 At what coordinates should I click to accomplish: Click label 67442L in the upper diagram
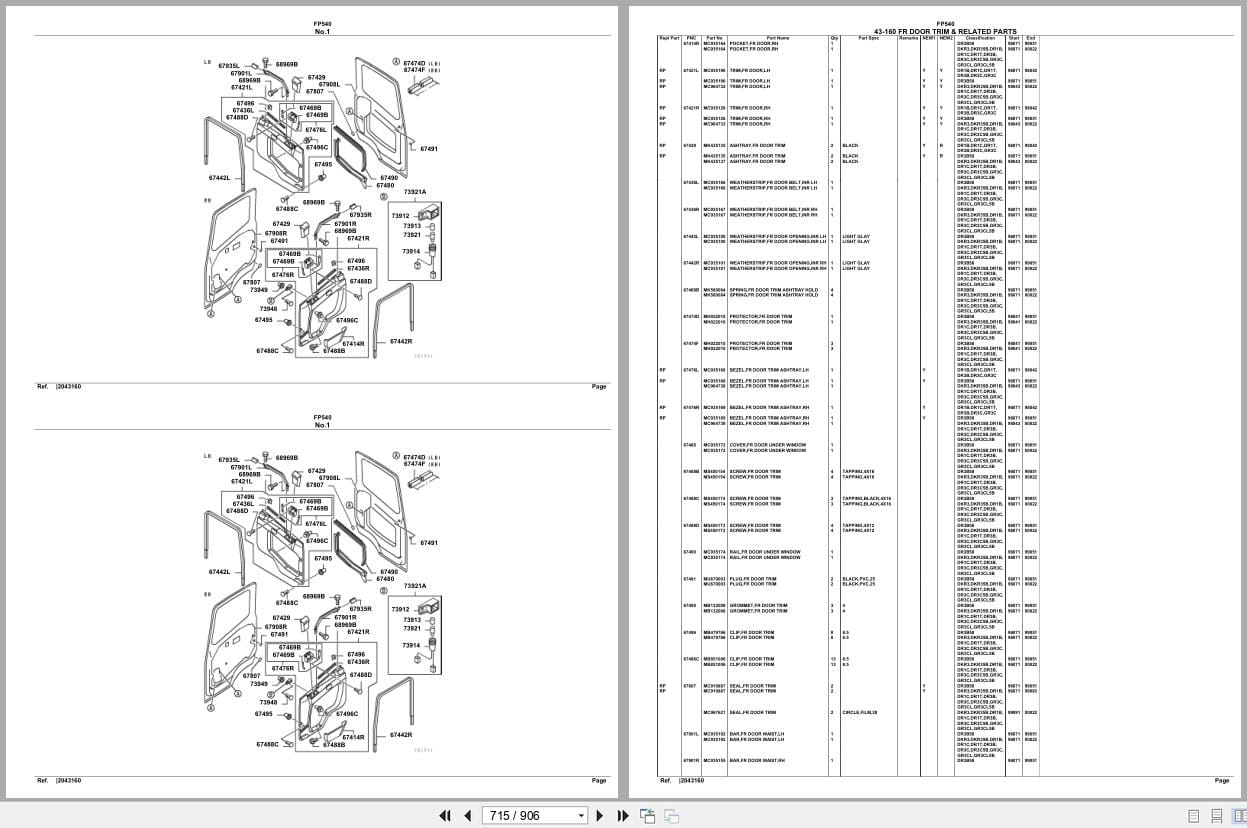pos(219,178)
